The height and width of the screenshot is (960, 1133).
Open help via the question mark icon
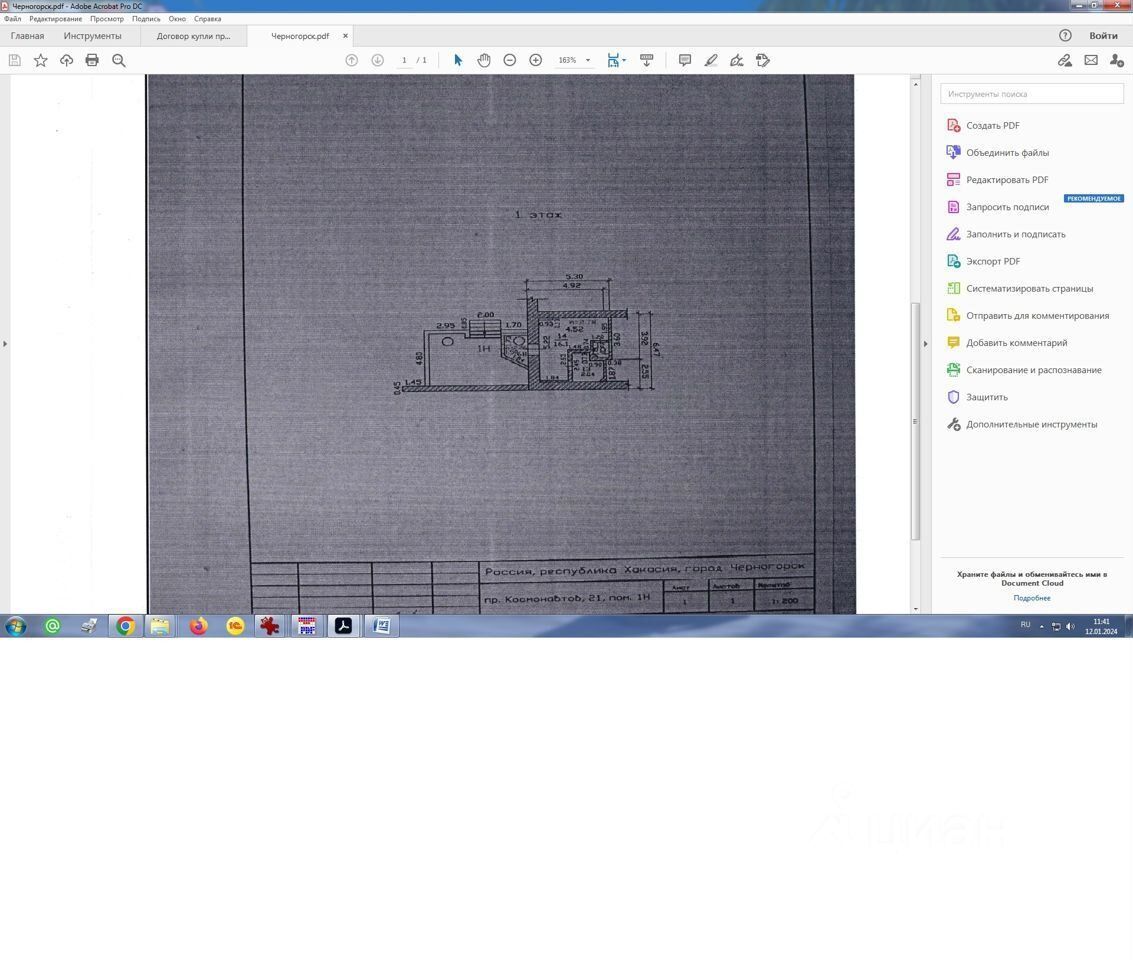pyautogui.click(x=1065, y=35)
